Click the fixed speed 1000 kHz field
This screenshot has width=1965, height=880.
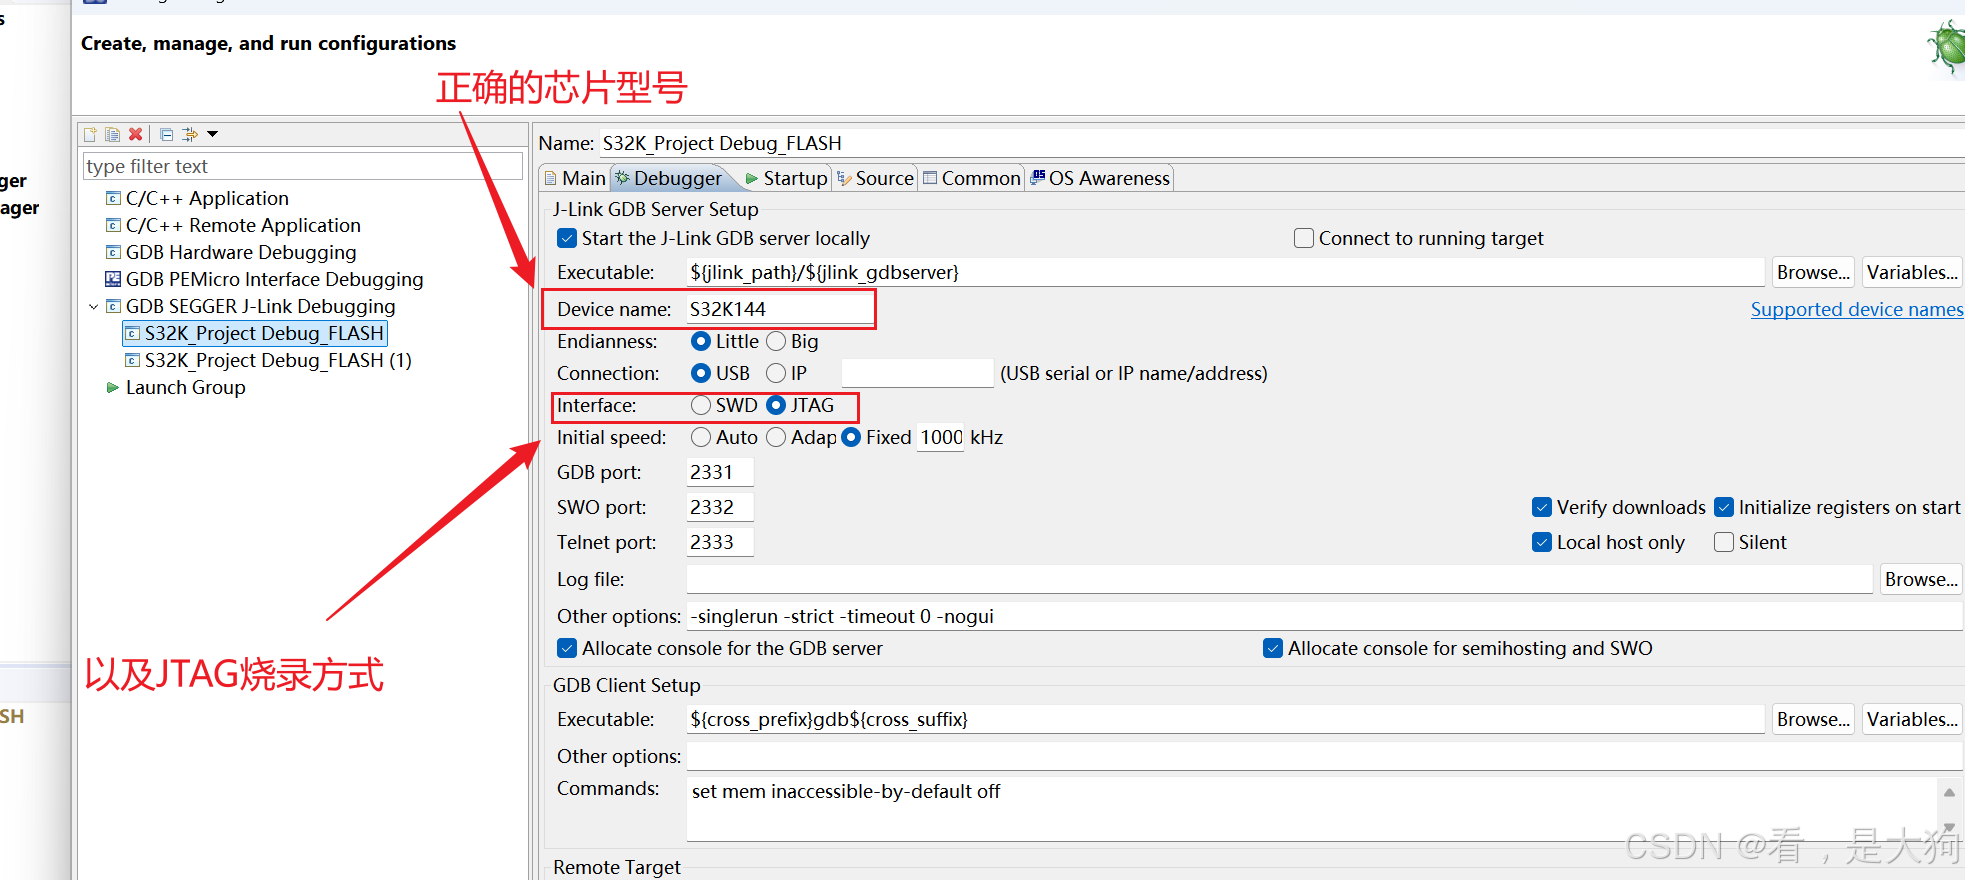point(941,437)
